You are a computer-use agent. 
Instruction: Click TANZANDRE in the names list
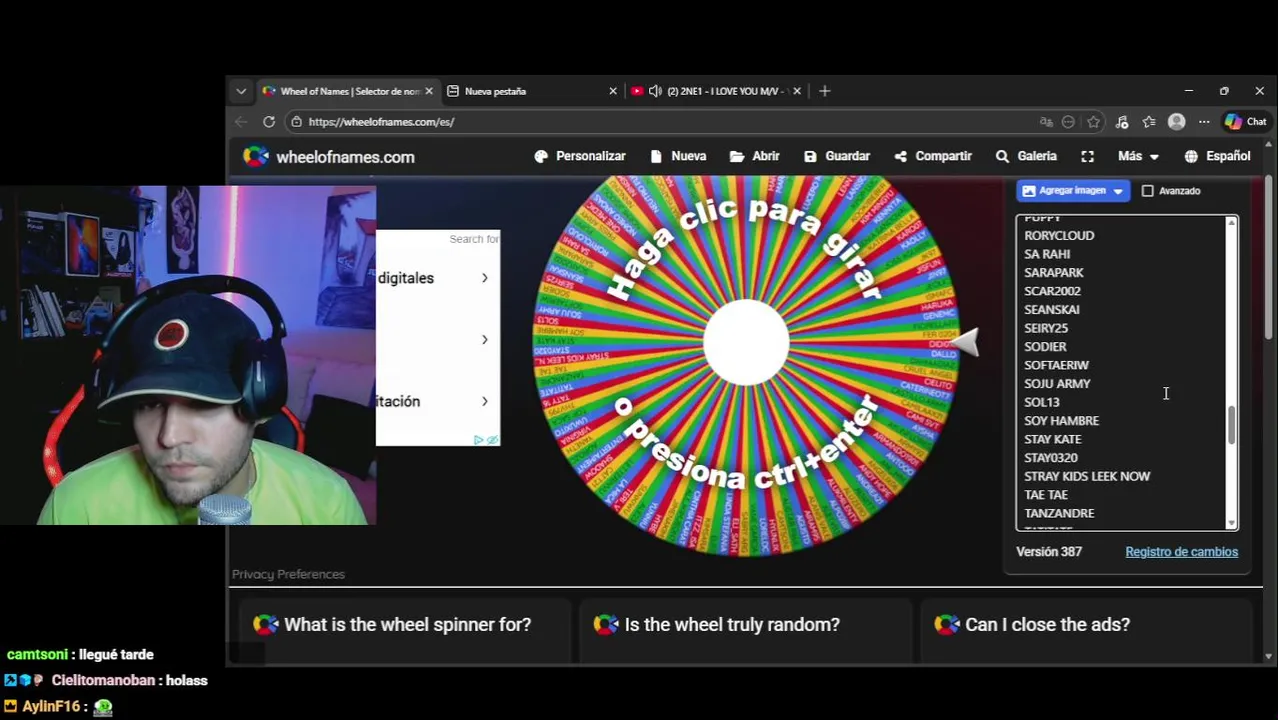click(1059, 513)
